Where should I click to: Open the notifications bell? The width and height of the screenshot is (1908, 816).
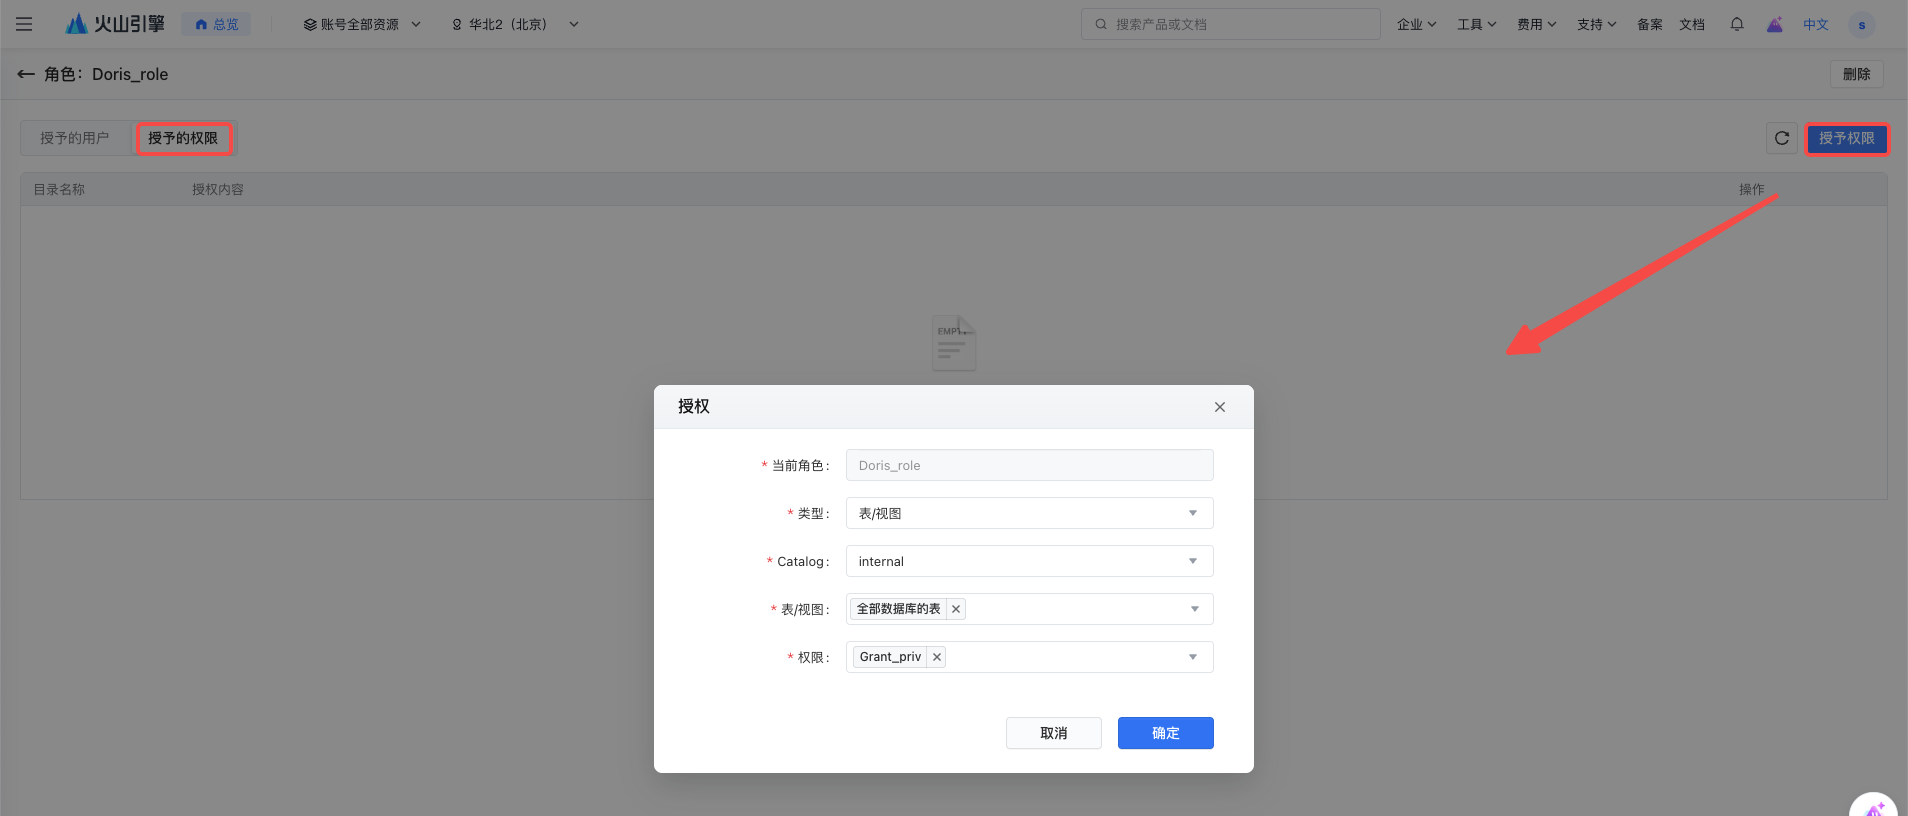1737,24
